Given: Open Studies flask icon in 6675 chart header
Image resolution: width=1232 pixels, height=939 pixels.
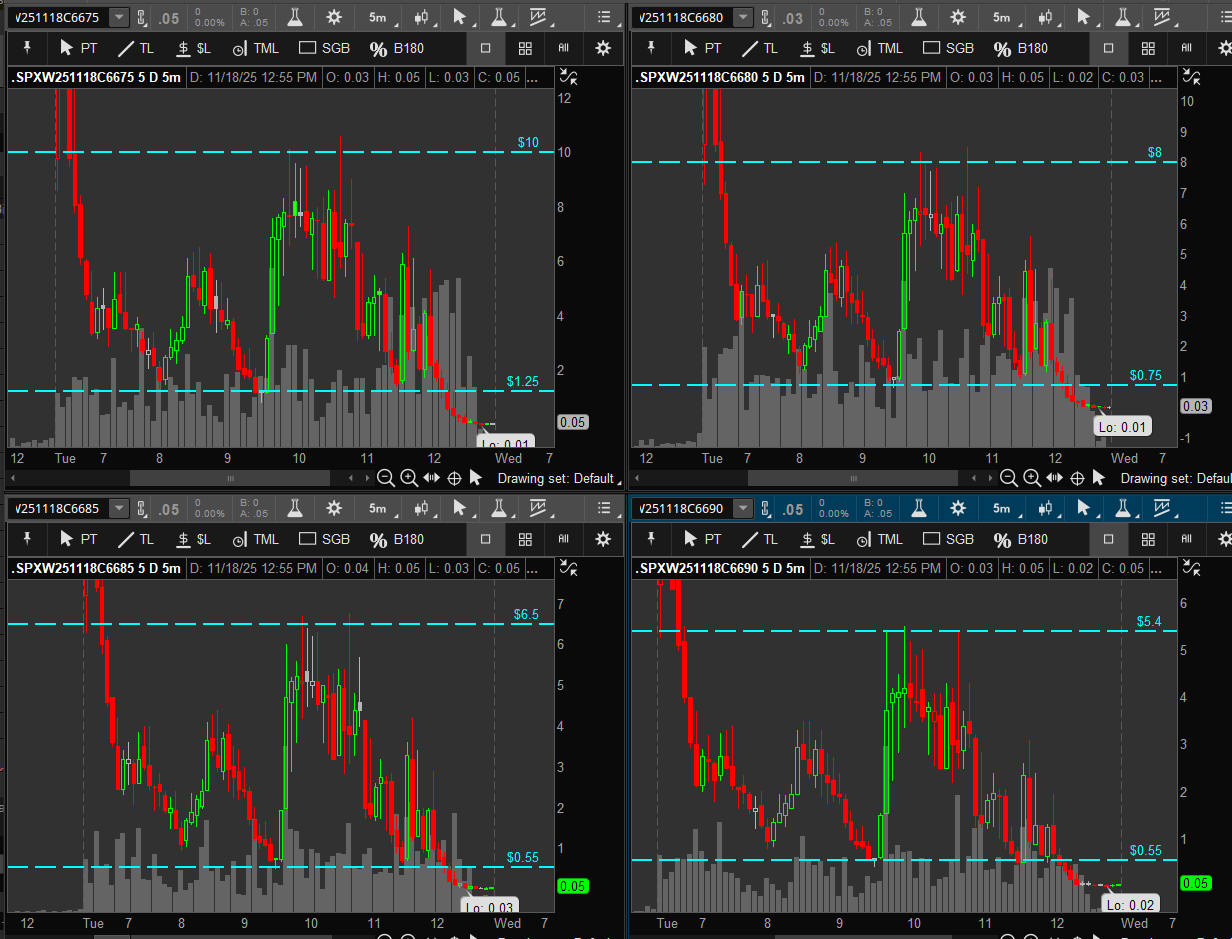Looking at the screenshot, I should tap(294, 17).
